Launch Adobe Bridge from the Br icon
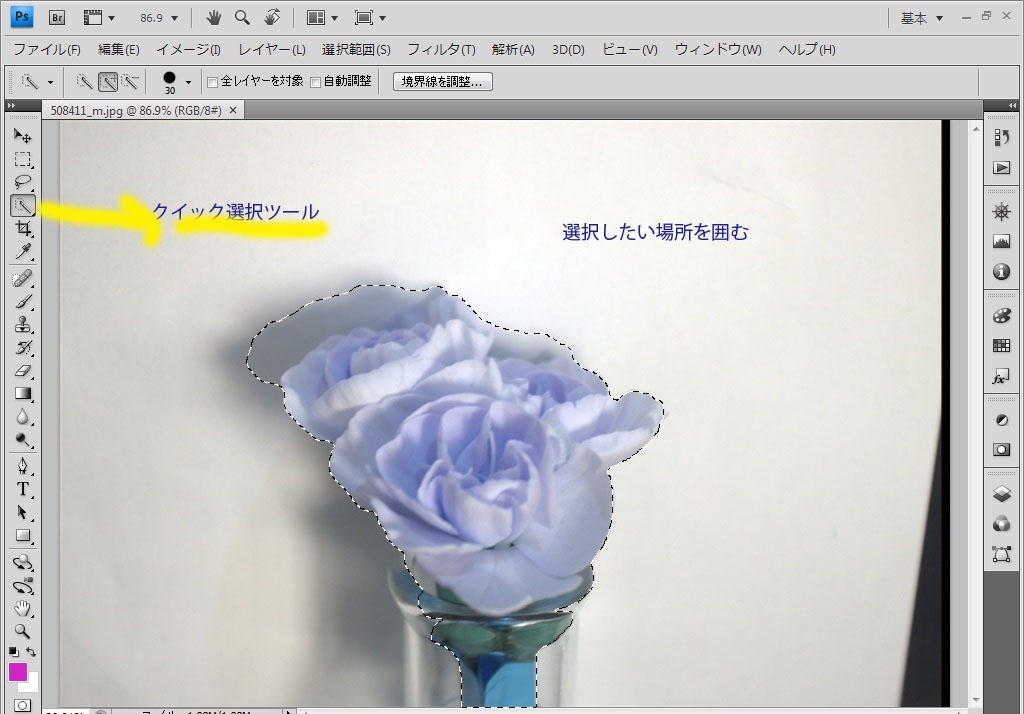 pos(57,17)
